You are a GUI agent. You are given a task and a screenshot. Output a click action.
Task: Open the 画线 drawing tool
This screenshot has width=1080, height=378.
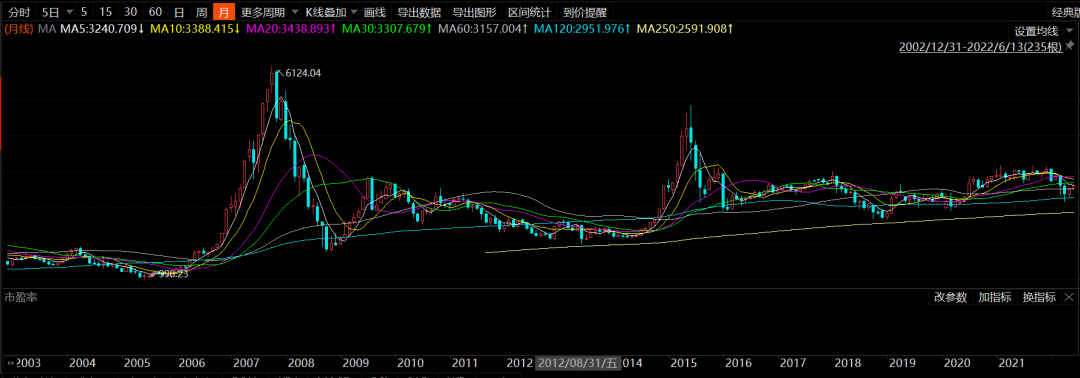pyautogui.click(x=375, y=12)
